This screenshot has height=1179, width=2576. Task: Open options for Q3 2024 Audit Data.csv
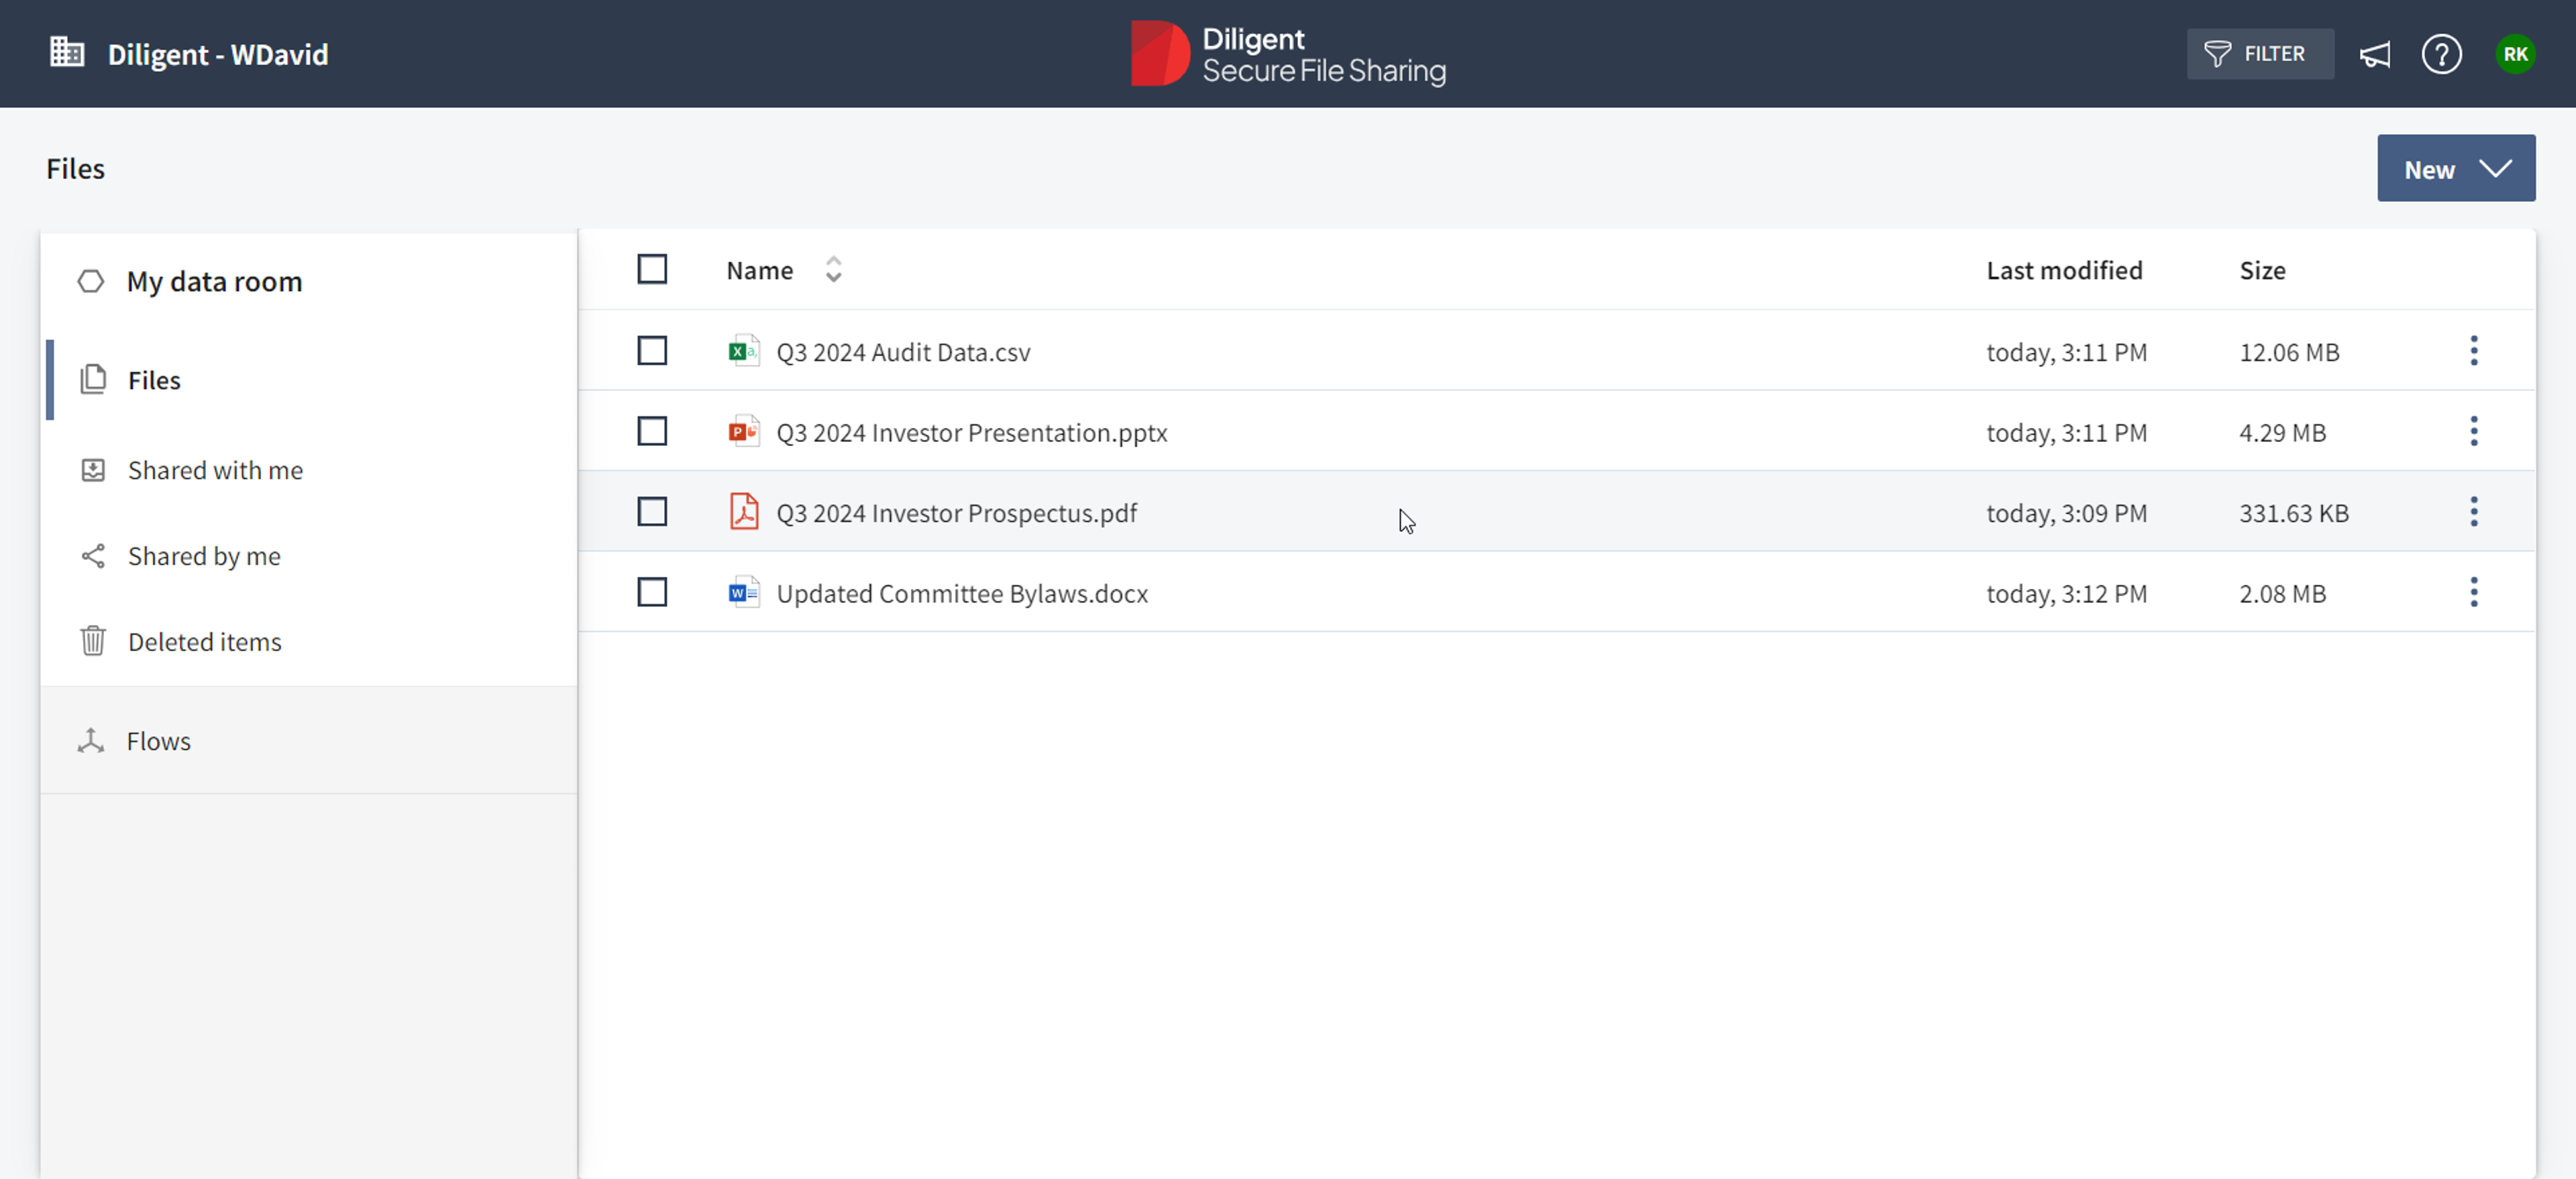pyautogui.click(x=2473, y=351)
